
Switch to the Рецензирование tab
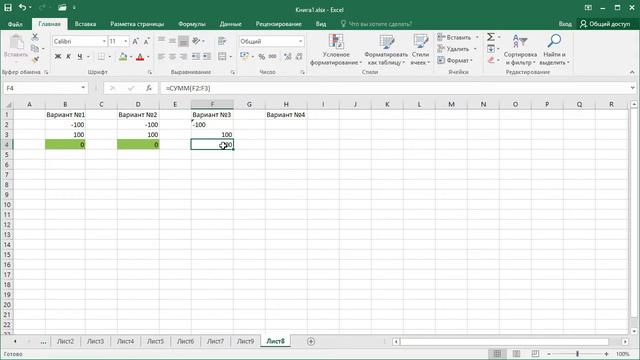279,24
